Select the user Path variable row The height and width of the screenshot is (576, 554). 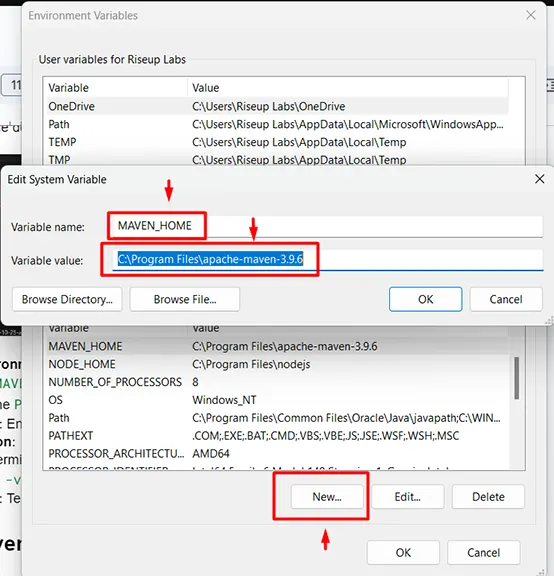277,125
